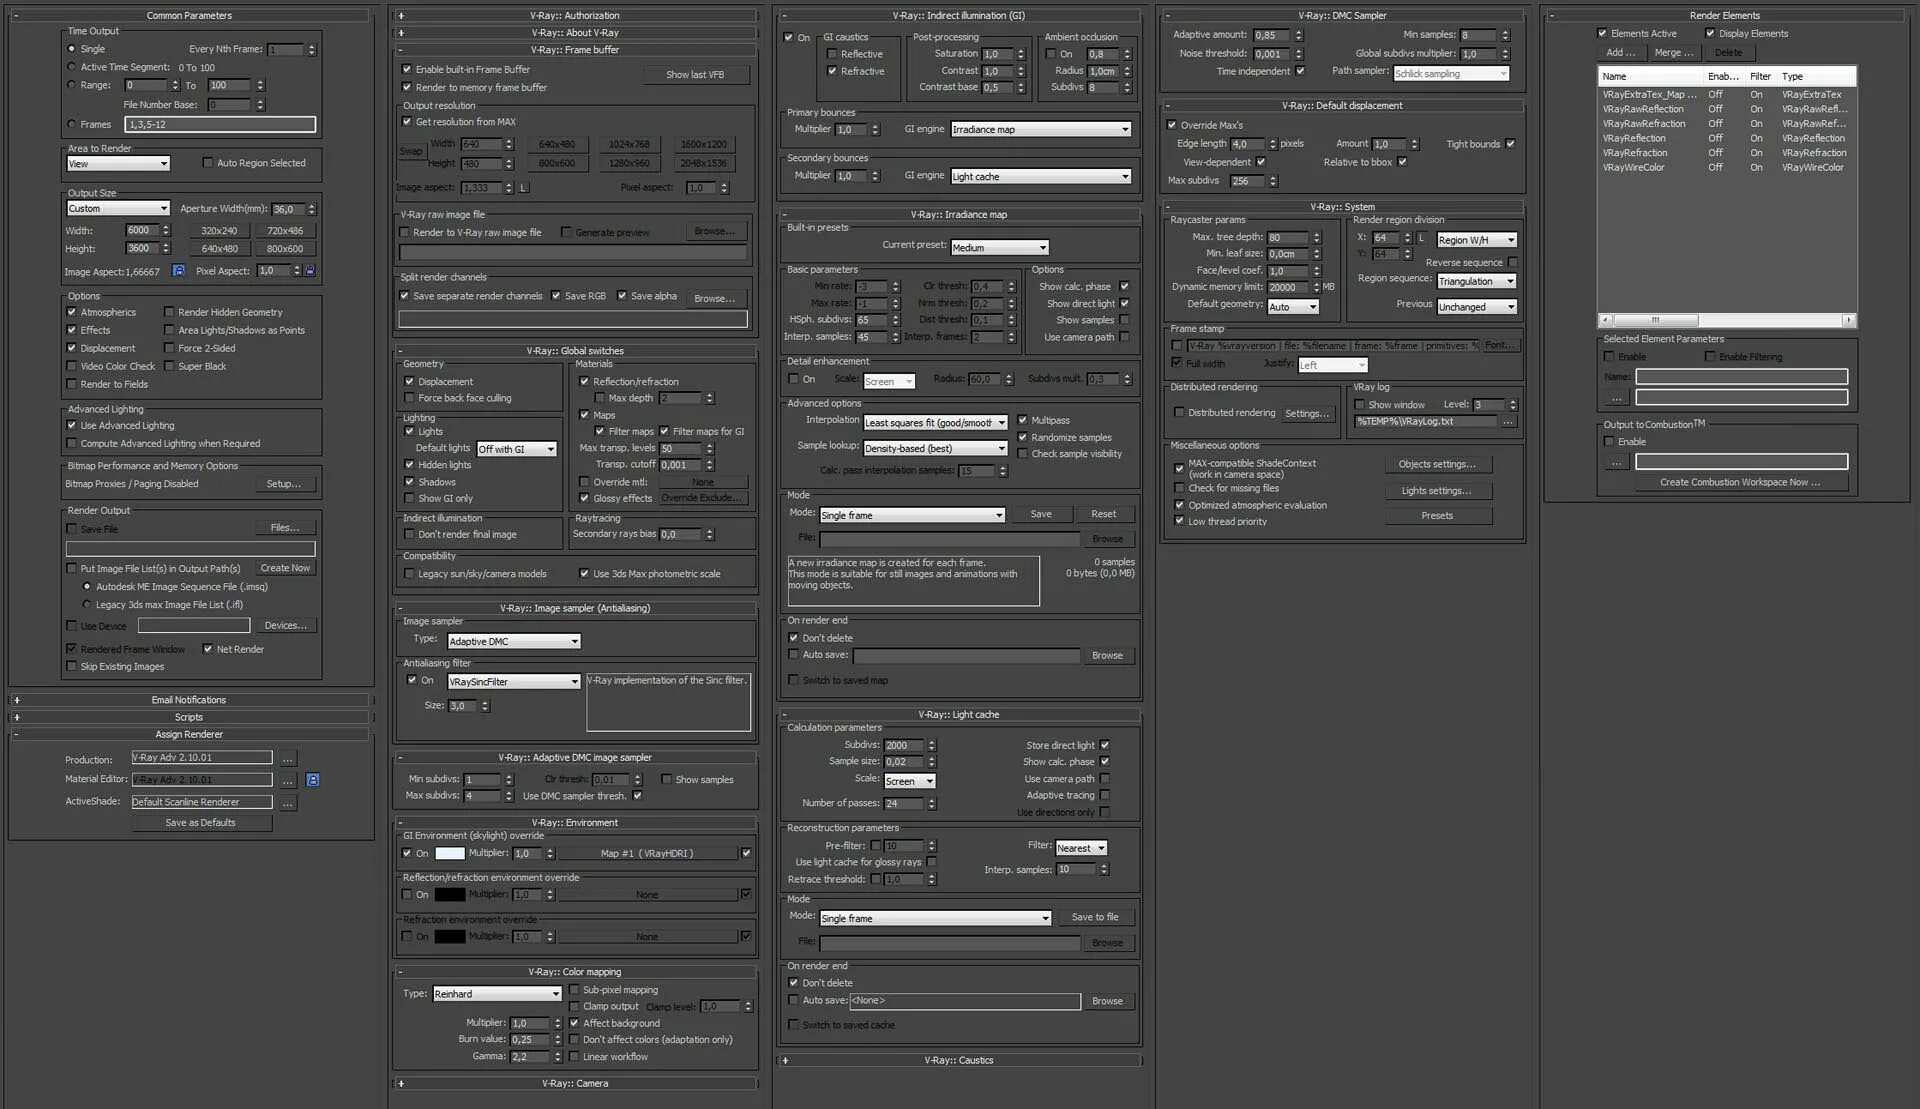Image resolution: width=1920 pixels, height=1109 pixels.
Task: Click the L lock beside Image aspect
Action: pos(523,188)
